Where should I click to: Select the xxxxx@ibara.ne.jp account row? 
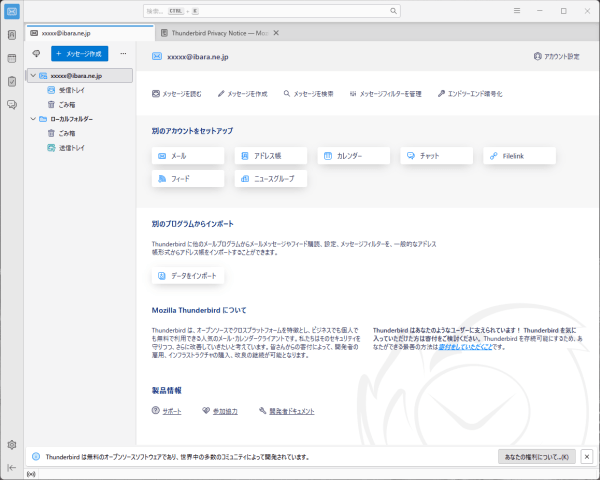pos(80,76)
